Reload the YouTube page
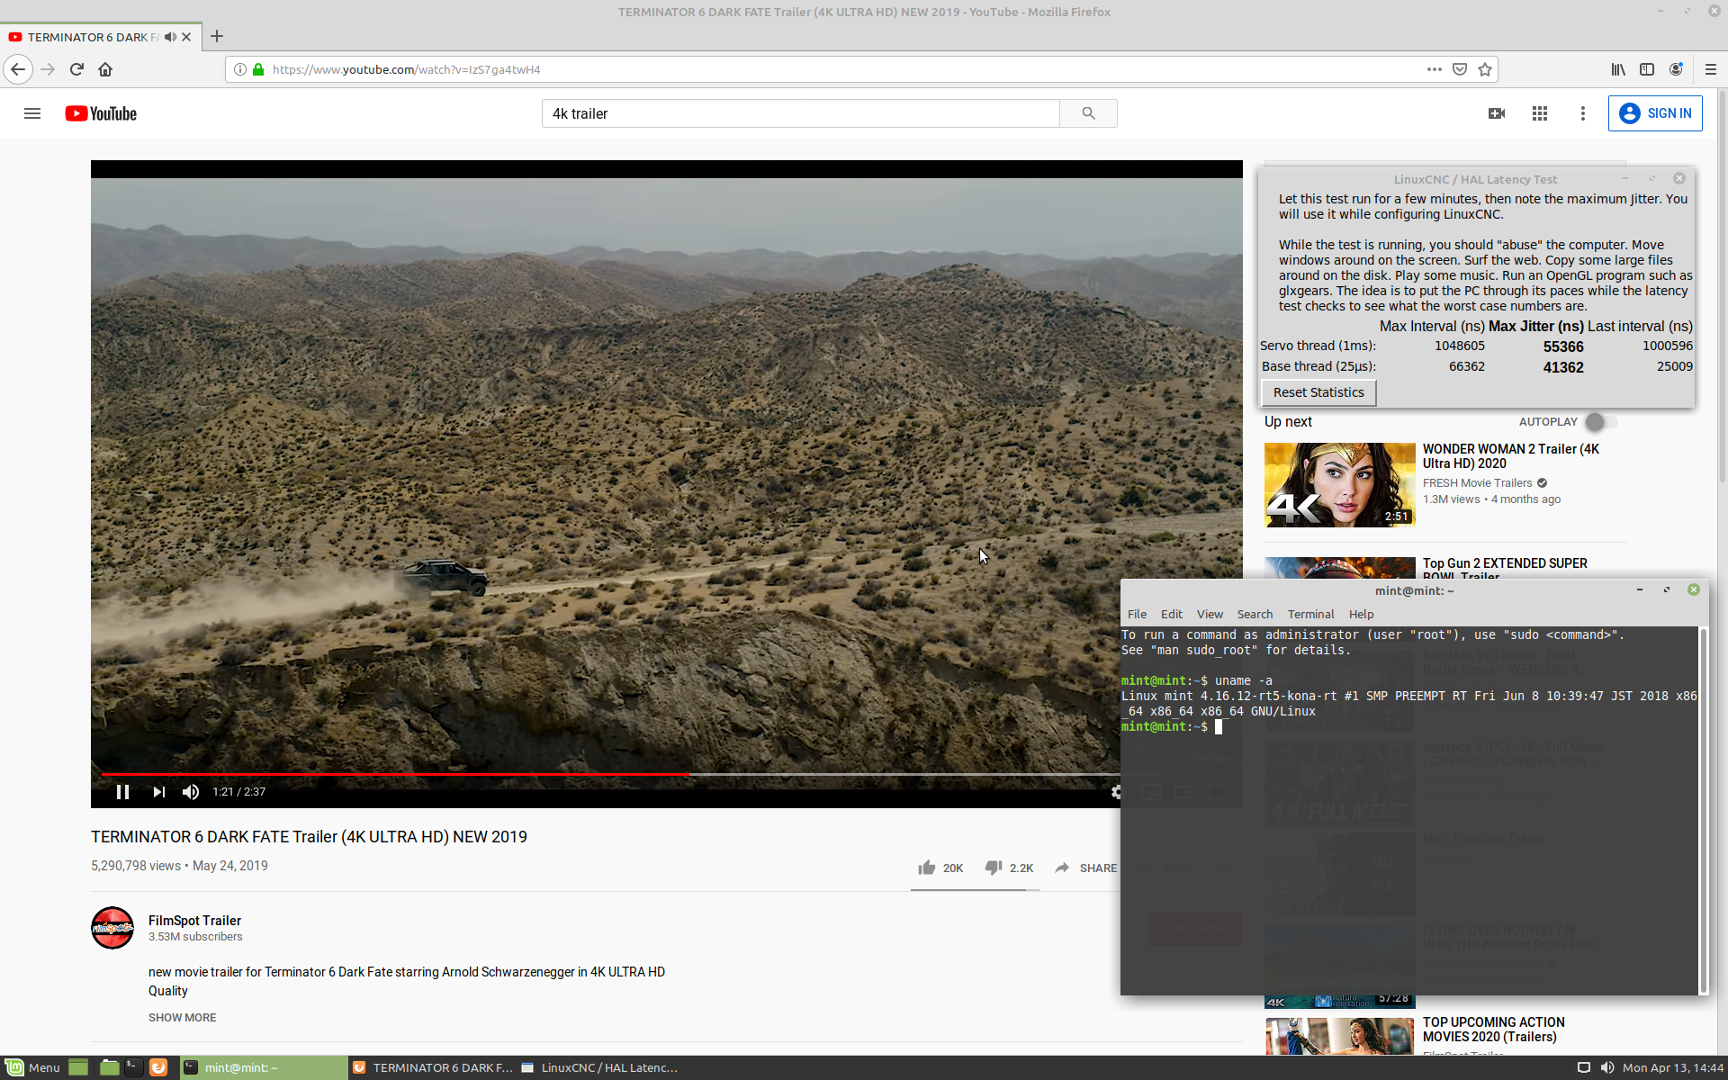1728x1080 pixels. click(x=77, y=69)
